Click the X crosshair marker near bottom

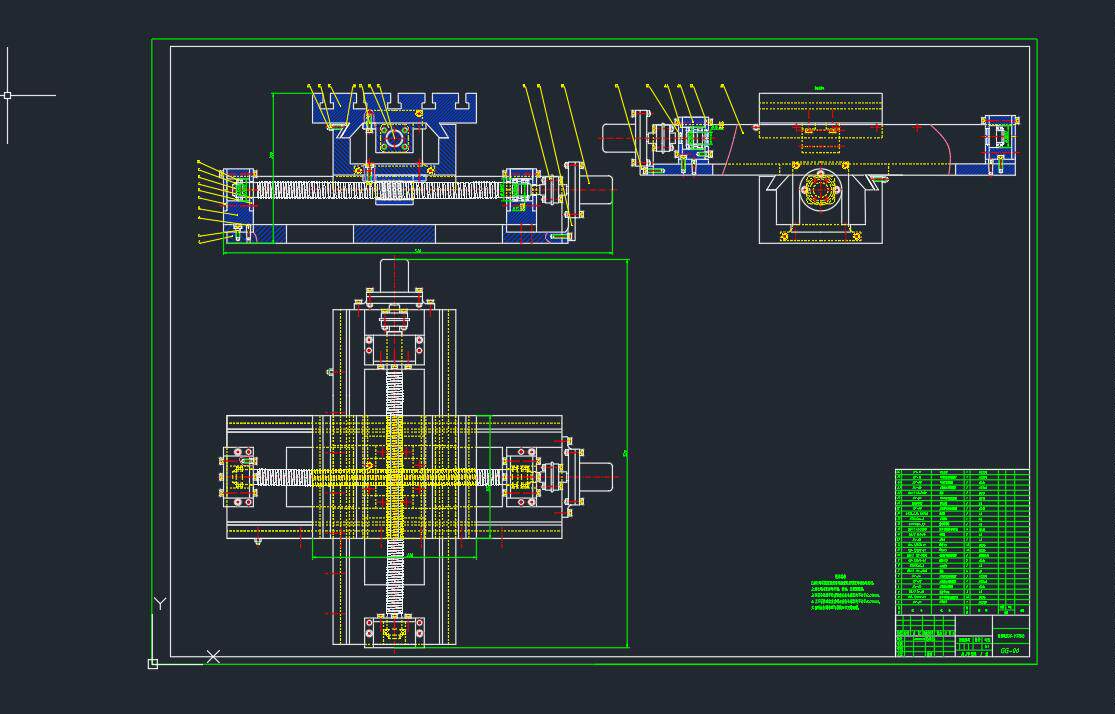point(211,658)
